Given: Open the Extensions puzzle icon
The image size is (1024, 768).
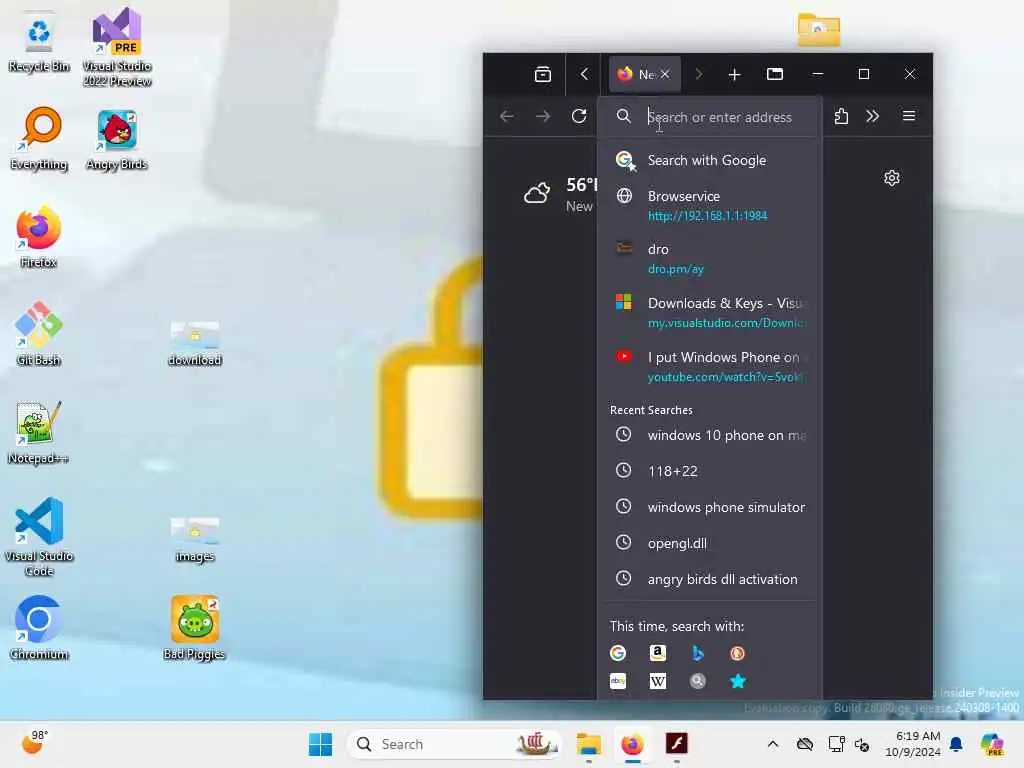Looking at the screenshot, I should [841, 116].
